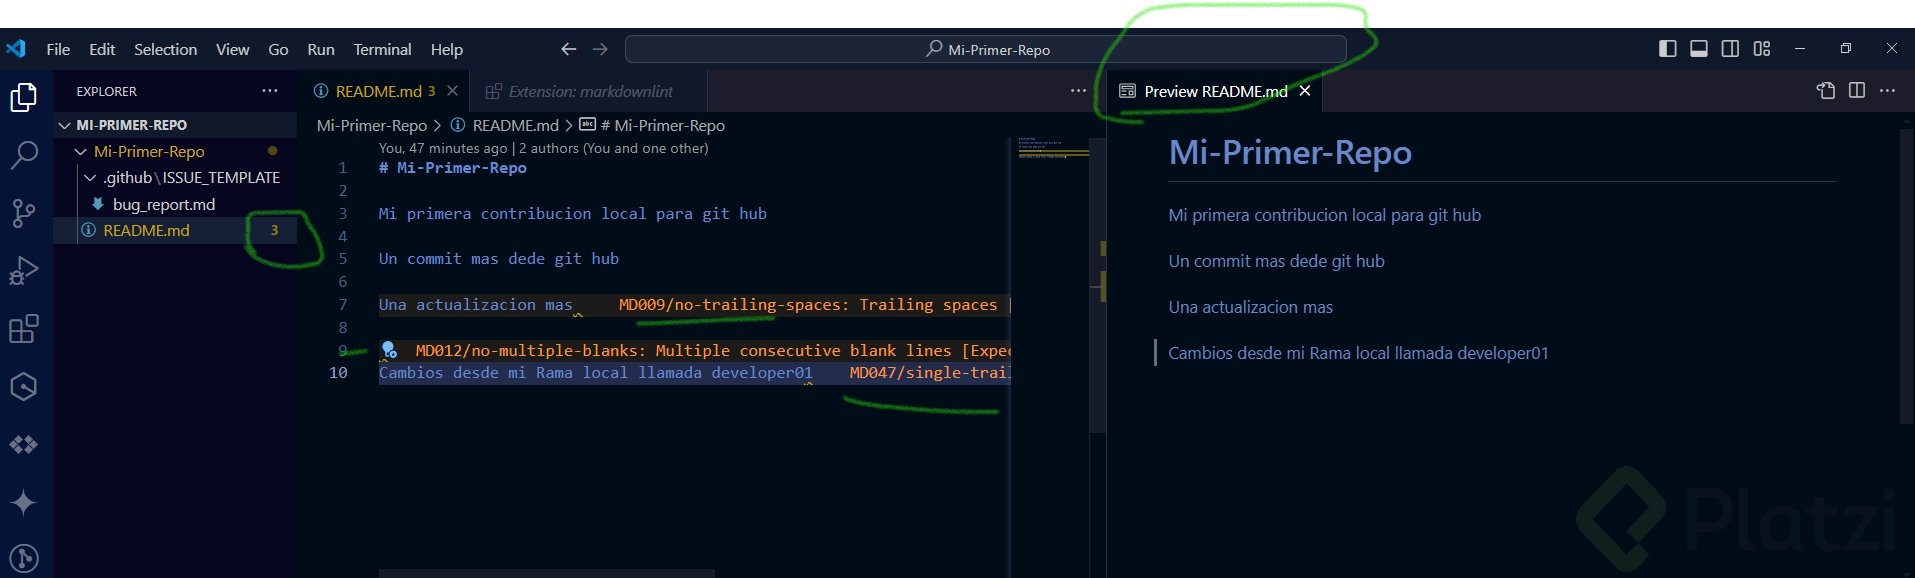Viewport: 1915px width, 578px height.
Task: Click Show Source icon in preview toolbar
Action: click(1826, 91)
